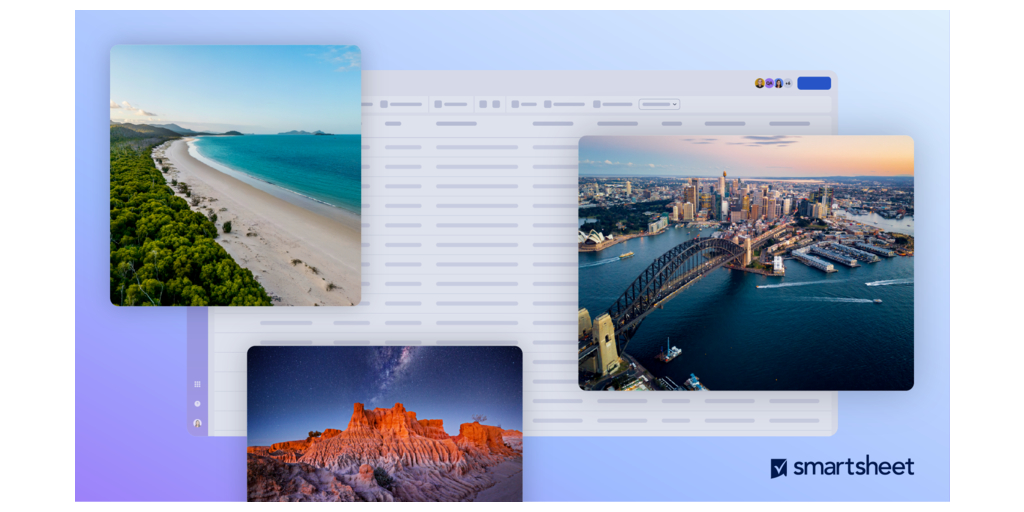The width and height of the screenshot is (1024, 512).
Task: Open the red rock formation night sky photo
Action: coord(384,423)
